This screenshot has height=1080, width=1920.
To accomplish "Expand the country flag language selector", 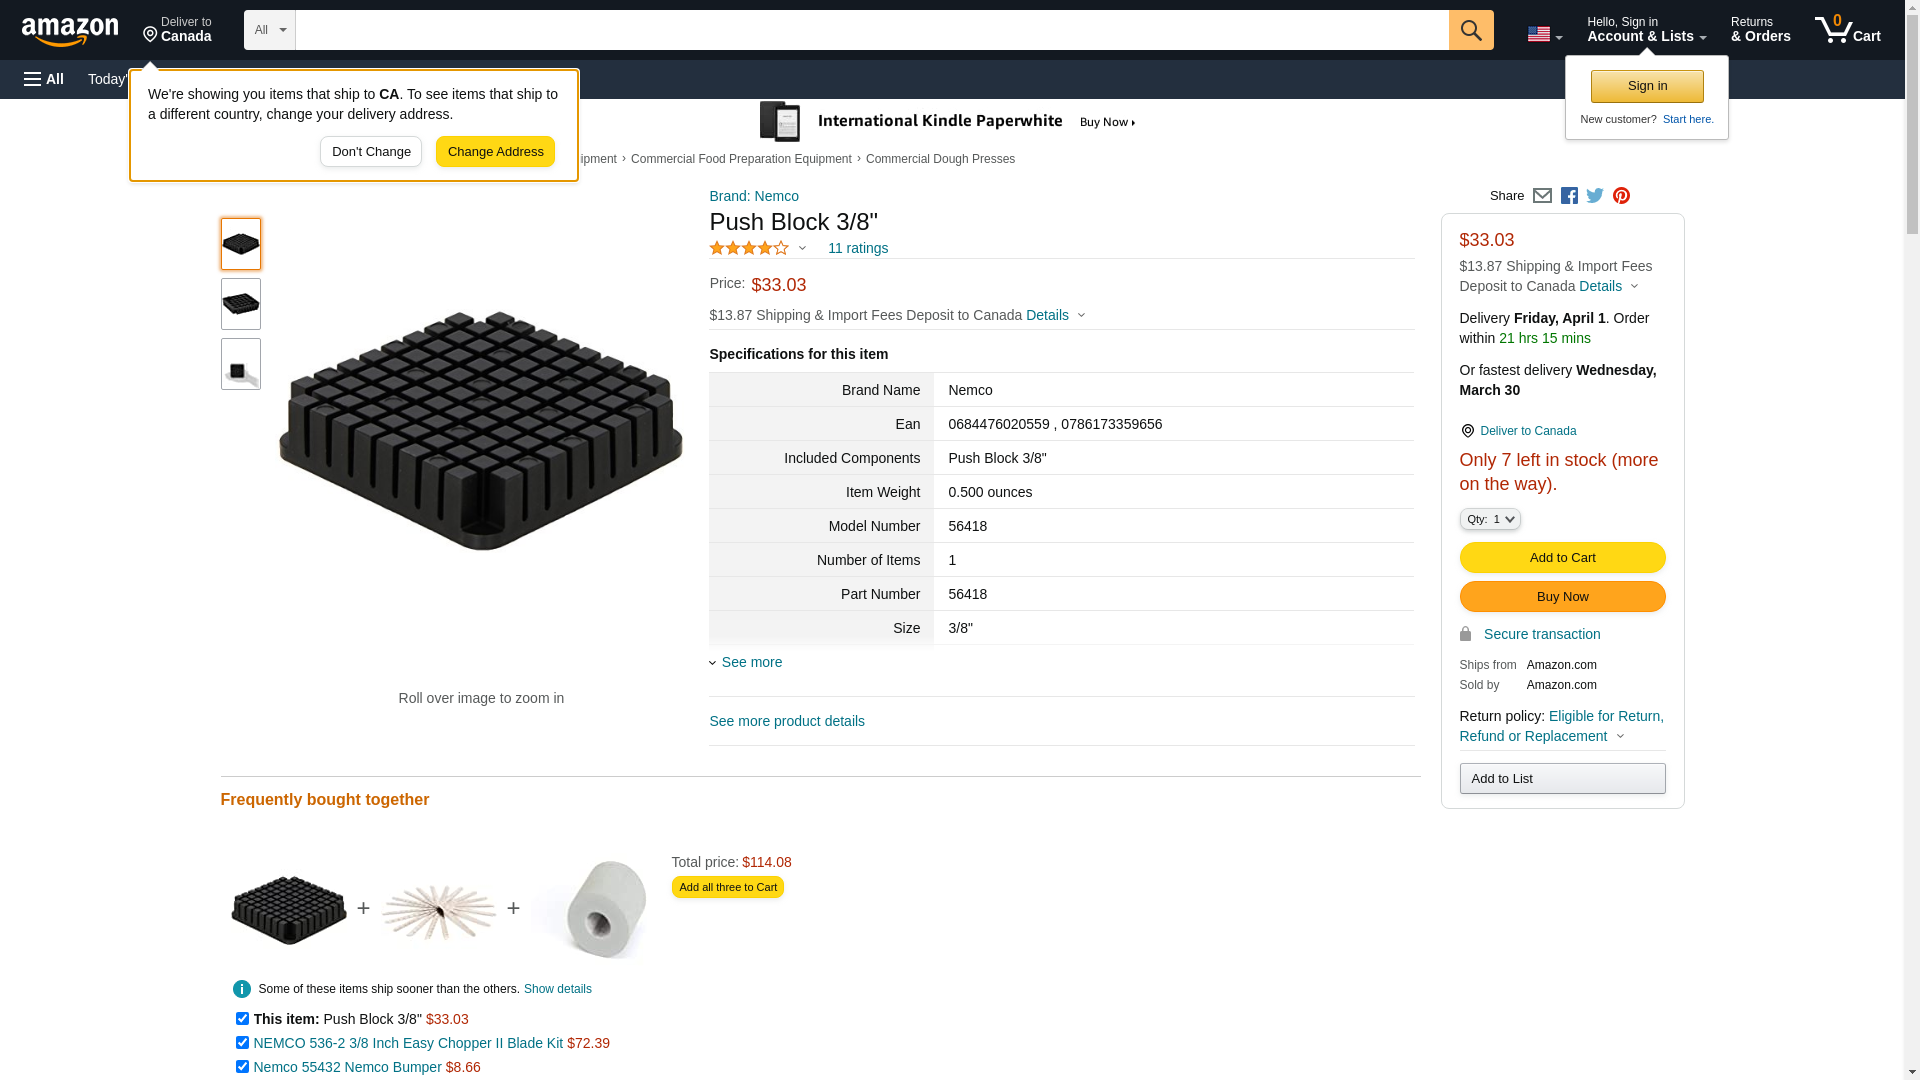I will pos(1543,34).
